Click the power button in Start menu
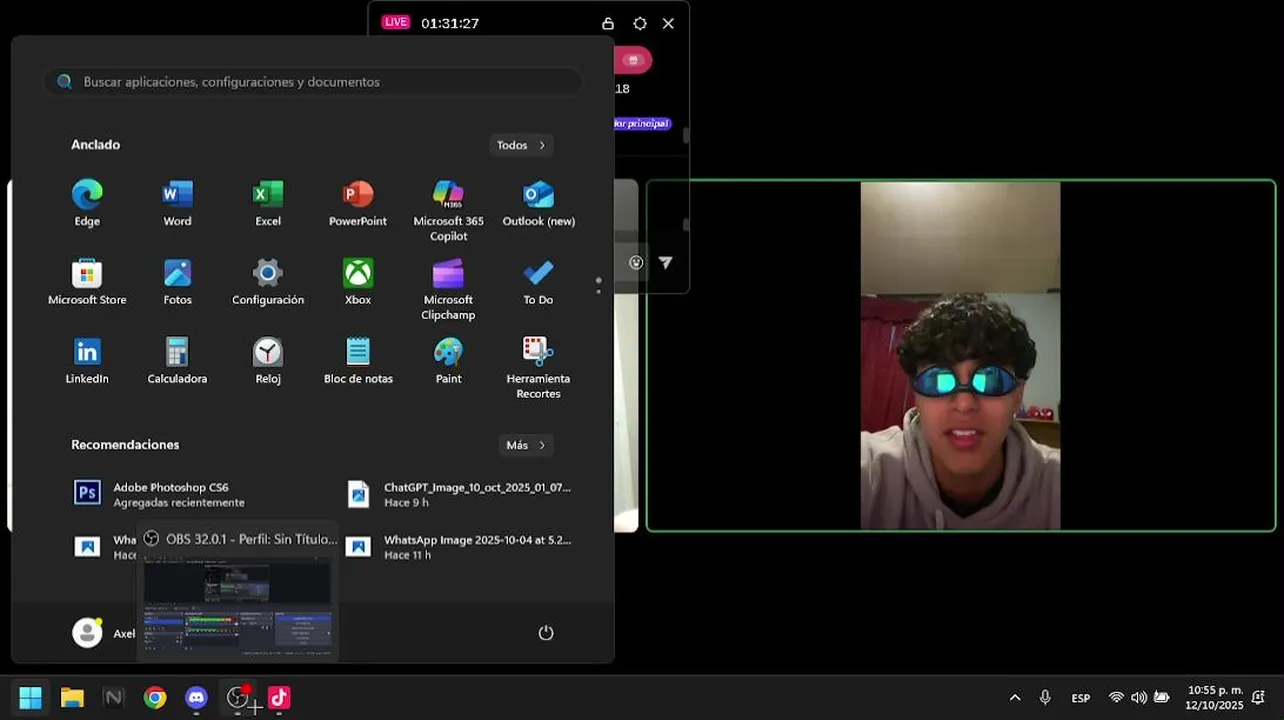Screen dimensions: 1284x720 546,633
